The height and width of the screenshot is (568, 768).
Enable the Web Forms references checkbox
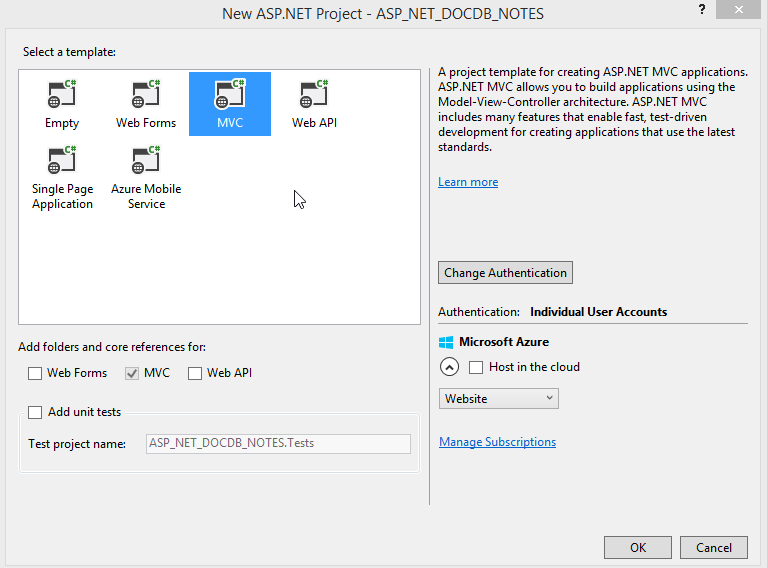(x=35, y=374)
